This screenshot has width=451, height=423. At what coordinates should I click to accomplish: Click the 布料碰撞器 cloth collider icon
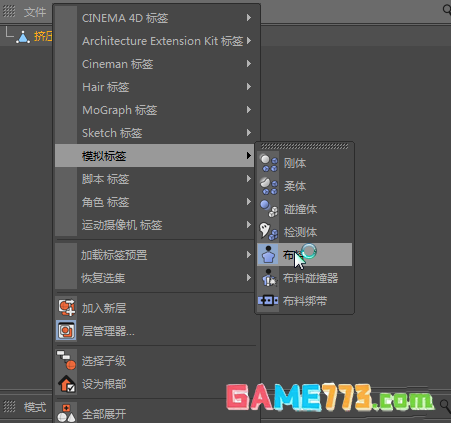[x=269, y=278]
